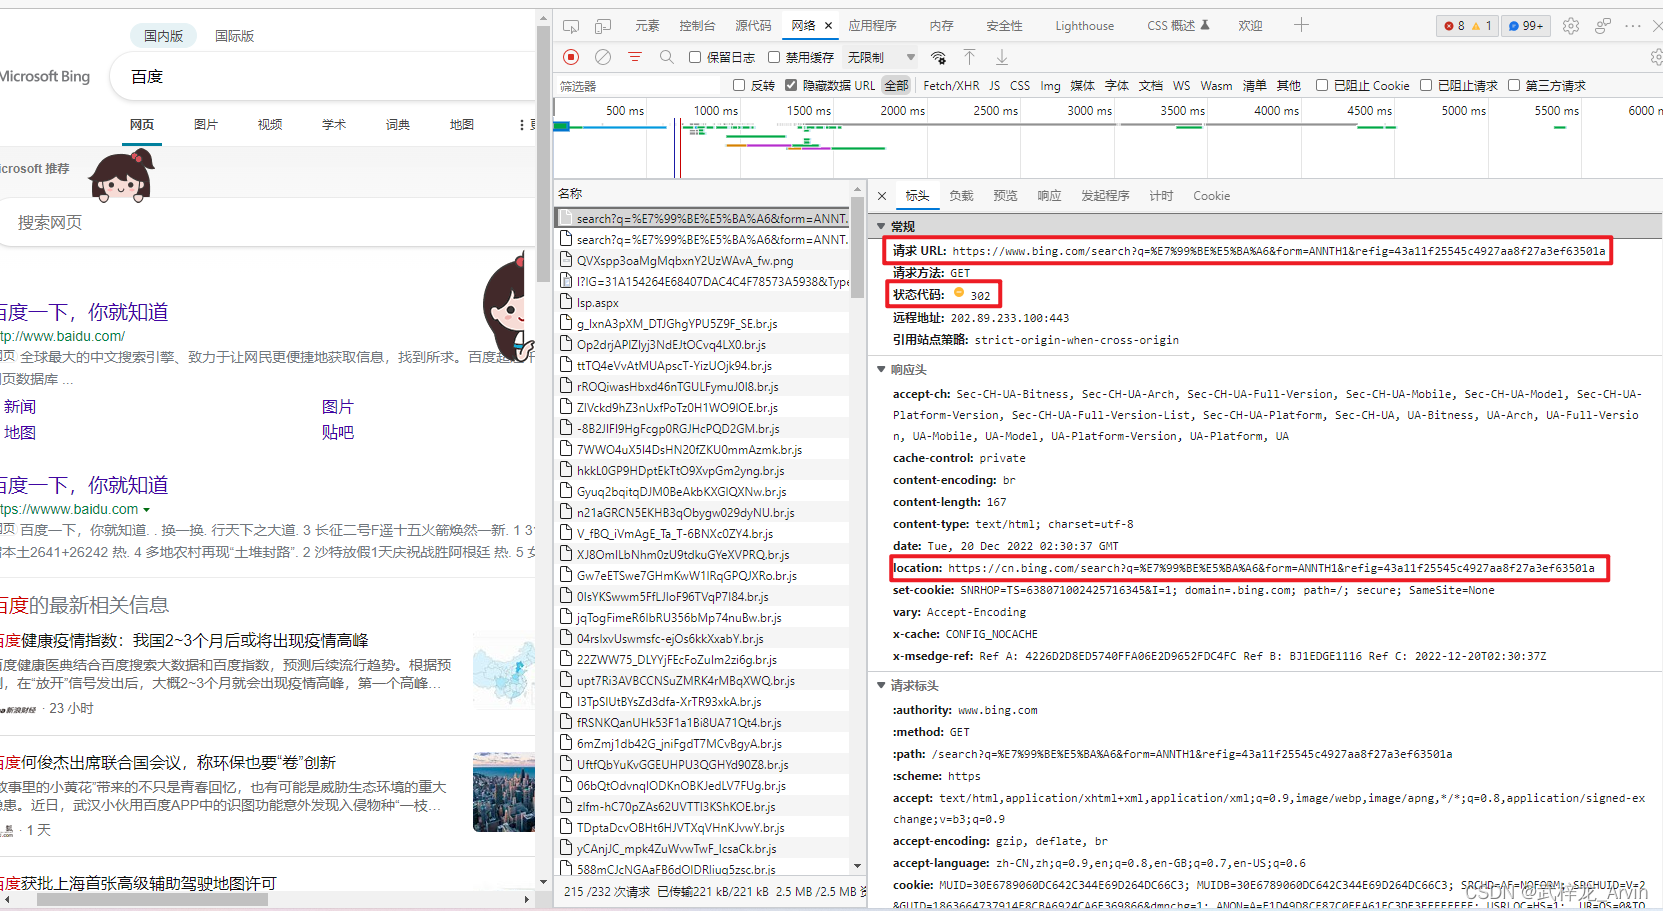Switch to 元素 DevTools tab
1663x911 pixels.
(647, 26)
